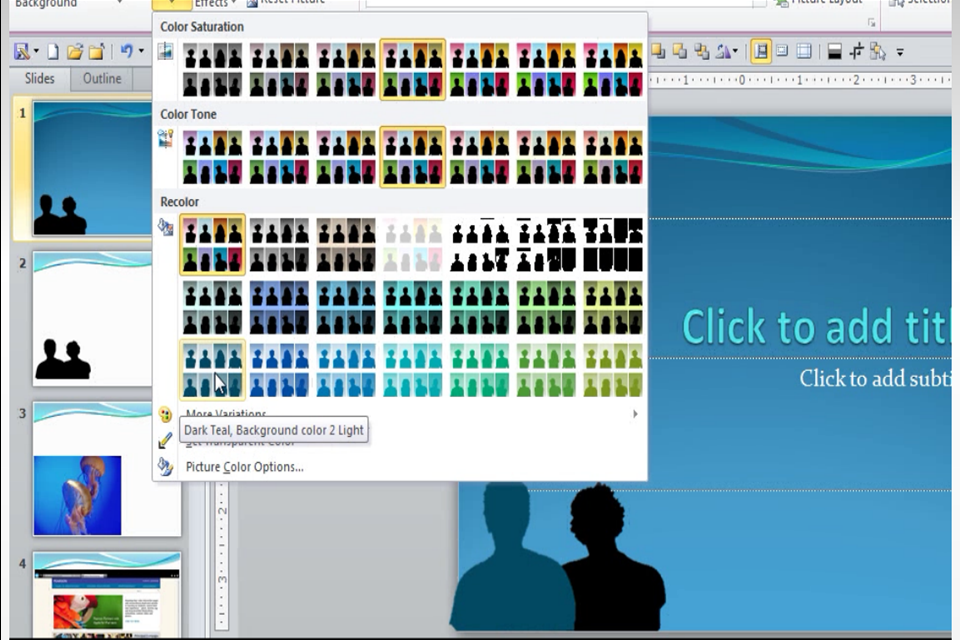Click the Color Tone section icon
Image resolution: width=960 pixels, height=640 pixels.
point(165,138)
